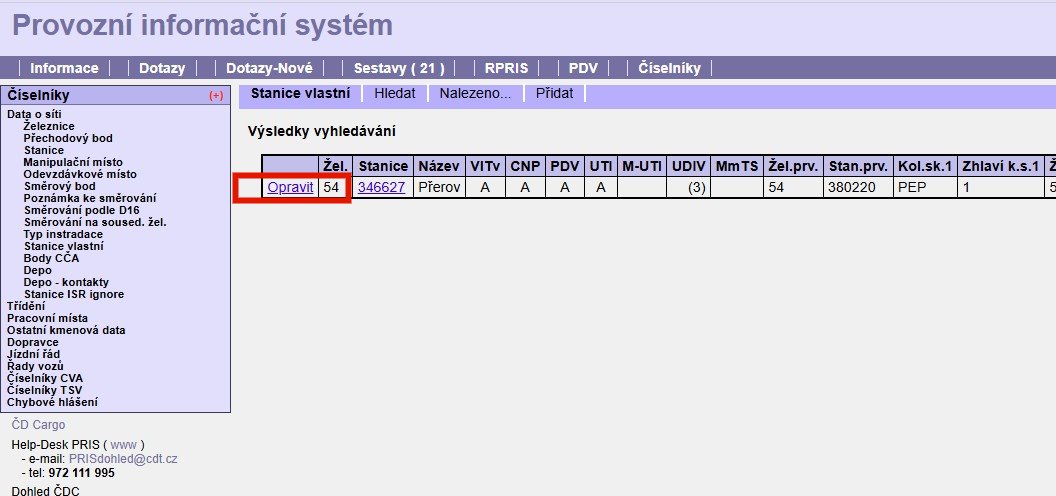The width and height of the screenshot is (1056, 496).
Task: Select Depo - kontakty in sidebar
Action: coord(66,282)
